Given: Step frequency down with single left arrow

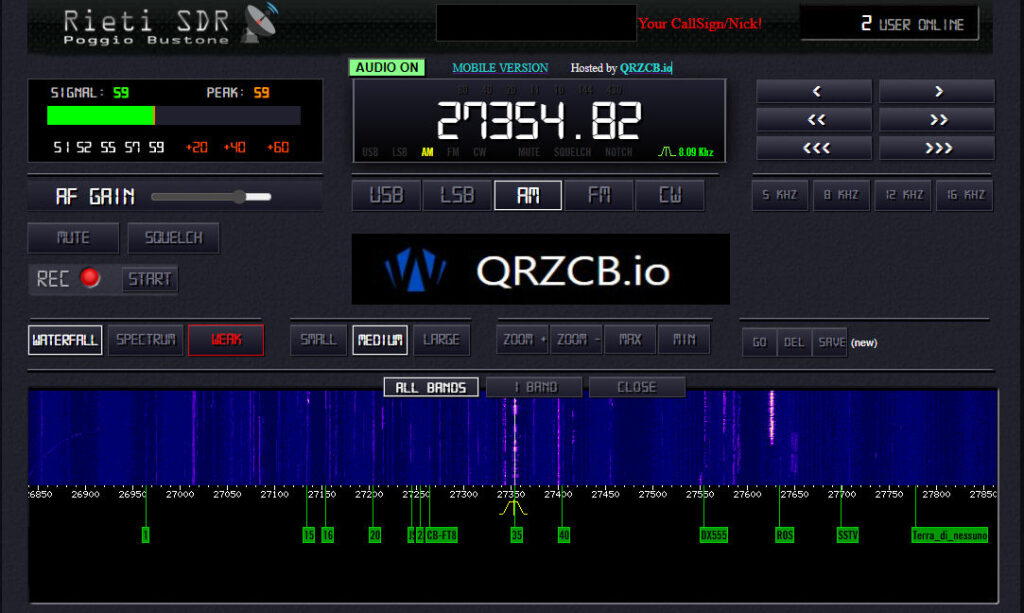Looking at the screenshot, I should tap(814, 91).
